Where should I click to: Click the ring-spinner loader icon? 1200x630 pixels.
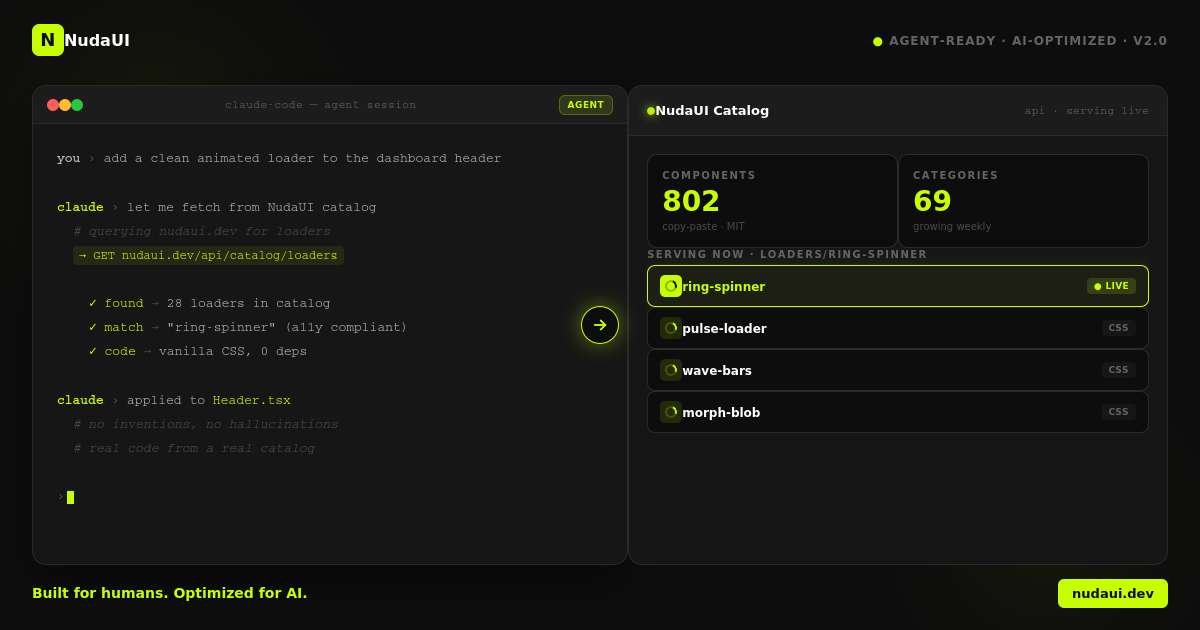coord(671,286)
